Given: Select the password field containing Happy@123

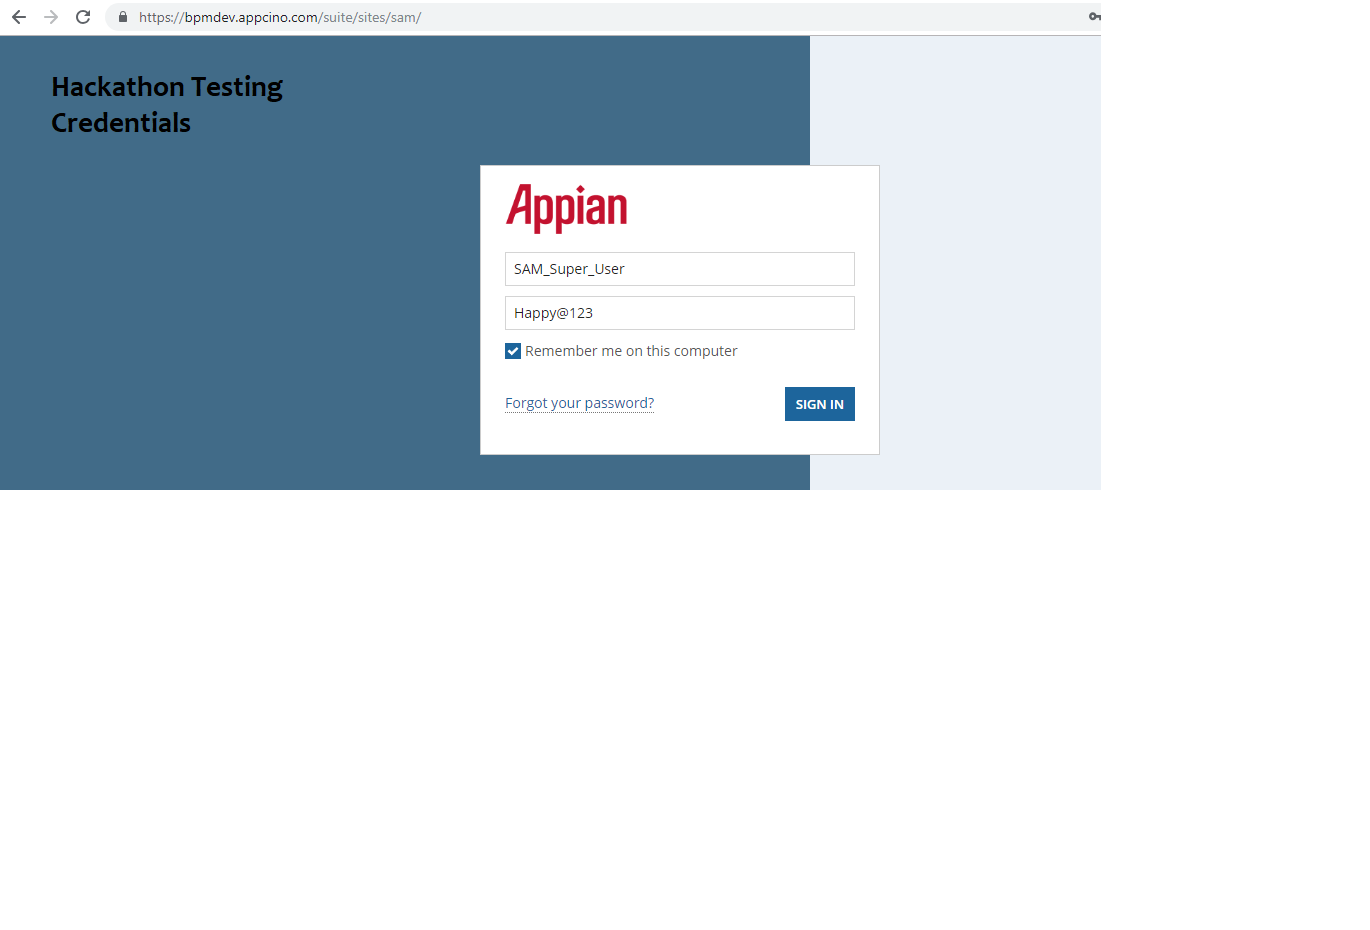Looking at the screenshot, I should click(x=680, y=313).
